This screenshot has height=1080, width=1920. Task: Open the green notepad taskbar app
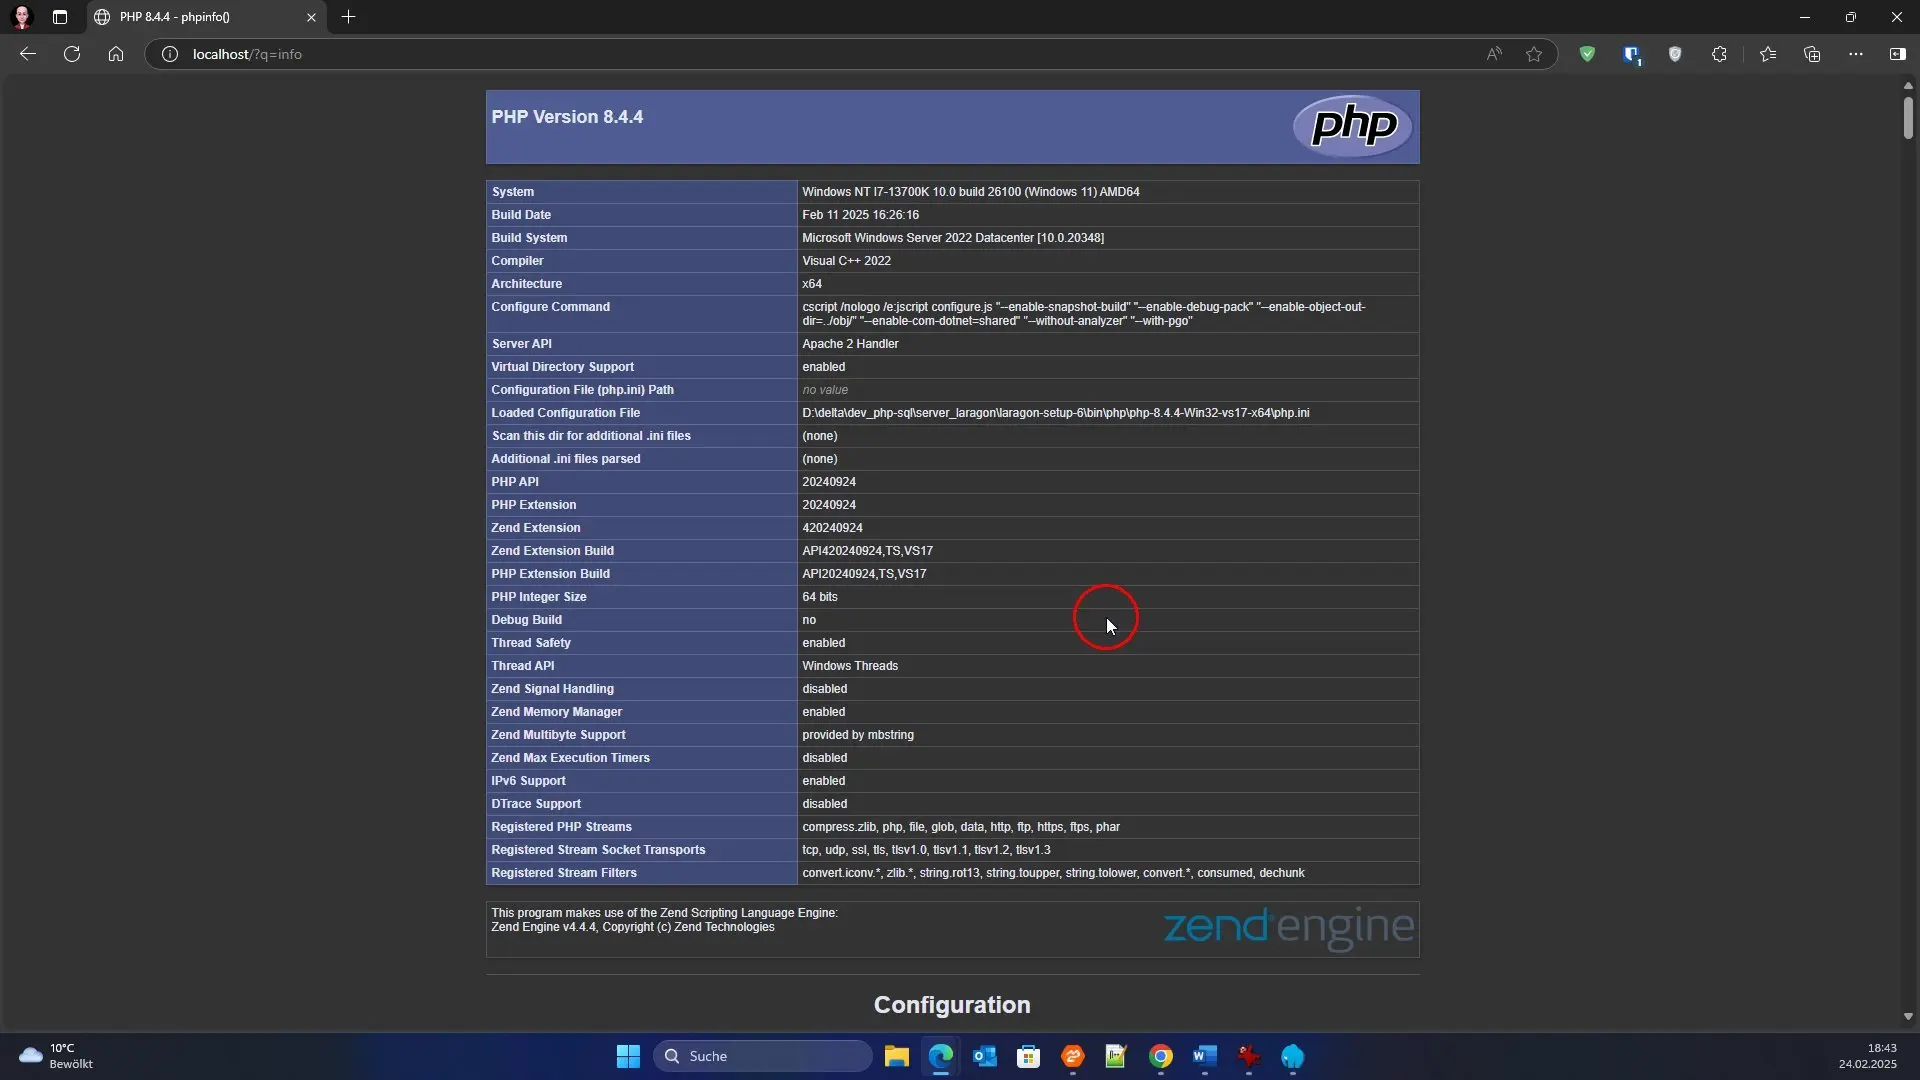click(x=1116, y=1056)
